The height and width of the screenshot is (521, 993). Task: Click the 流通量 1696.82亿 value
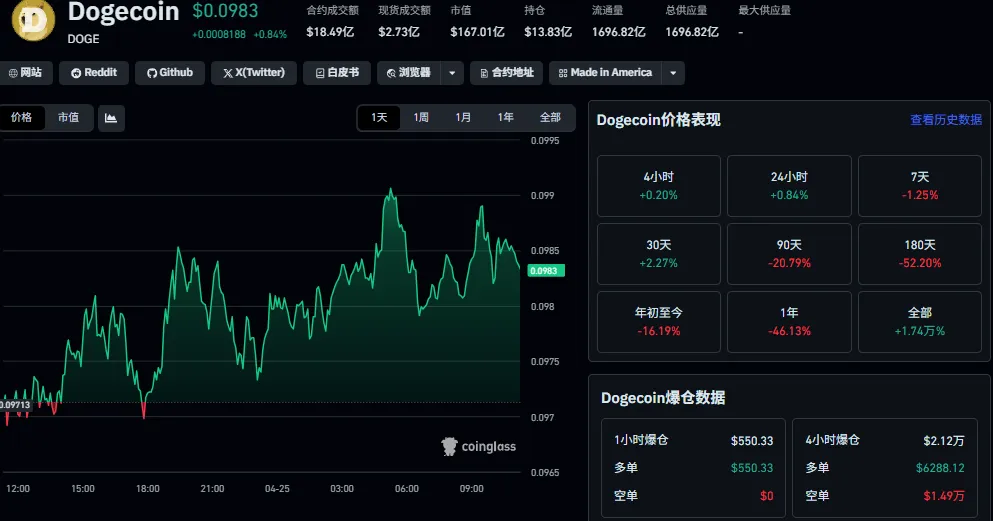click(619, 32)
